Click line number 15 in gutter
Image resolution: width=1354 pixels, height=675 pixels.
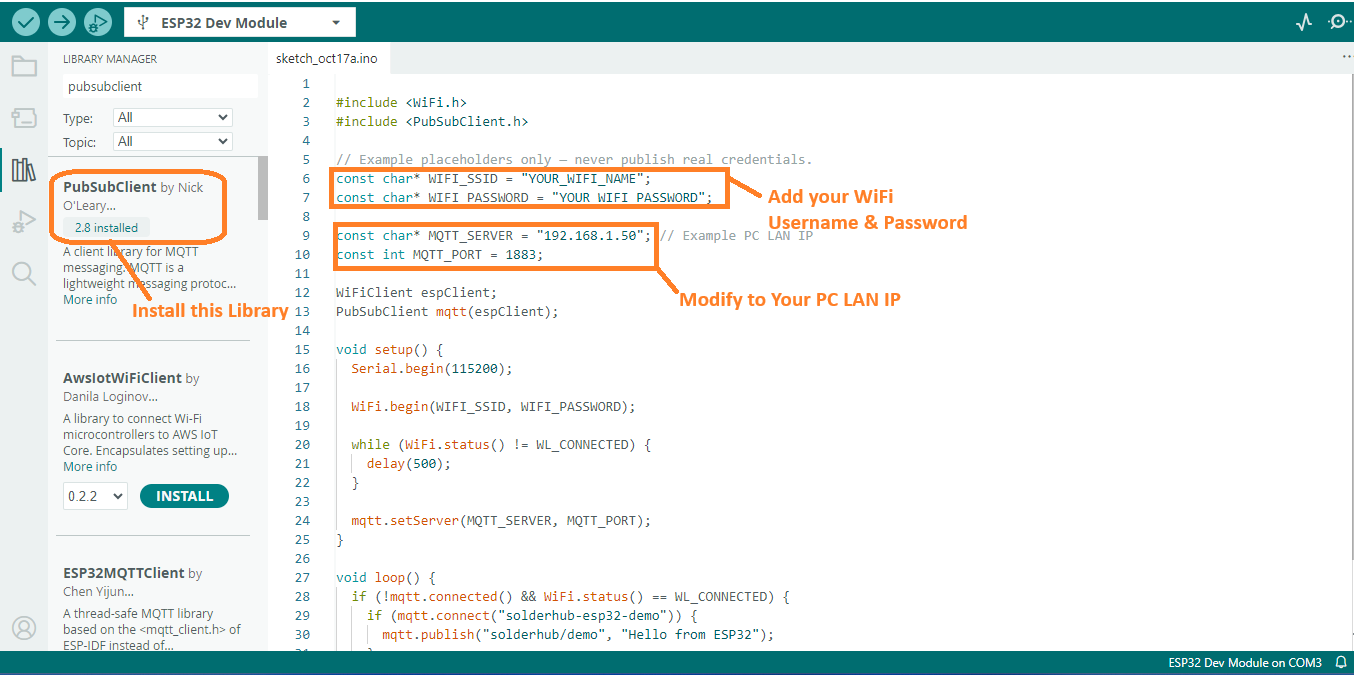304,350
